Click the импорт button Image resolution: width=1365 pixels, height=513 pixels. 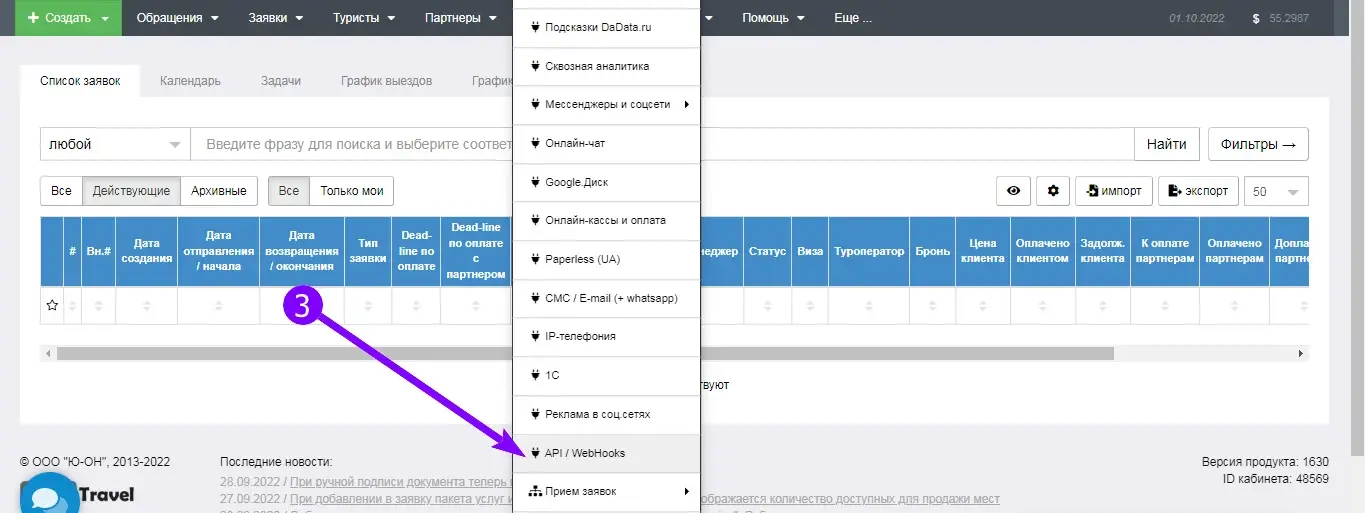[x=1114, y=191]
